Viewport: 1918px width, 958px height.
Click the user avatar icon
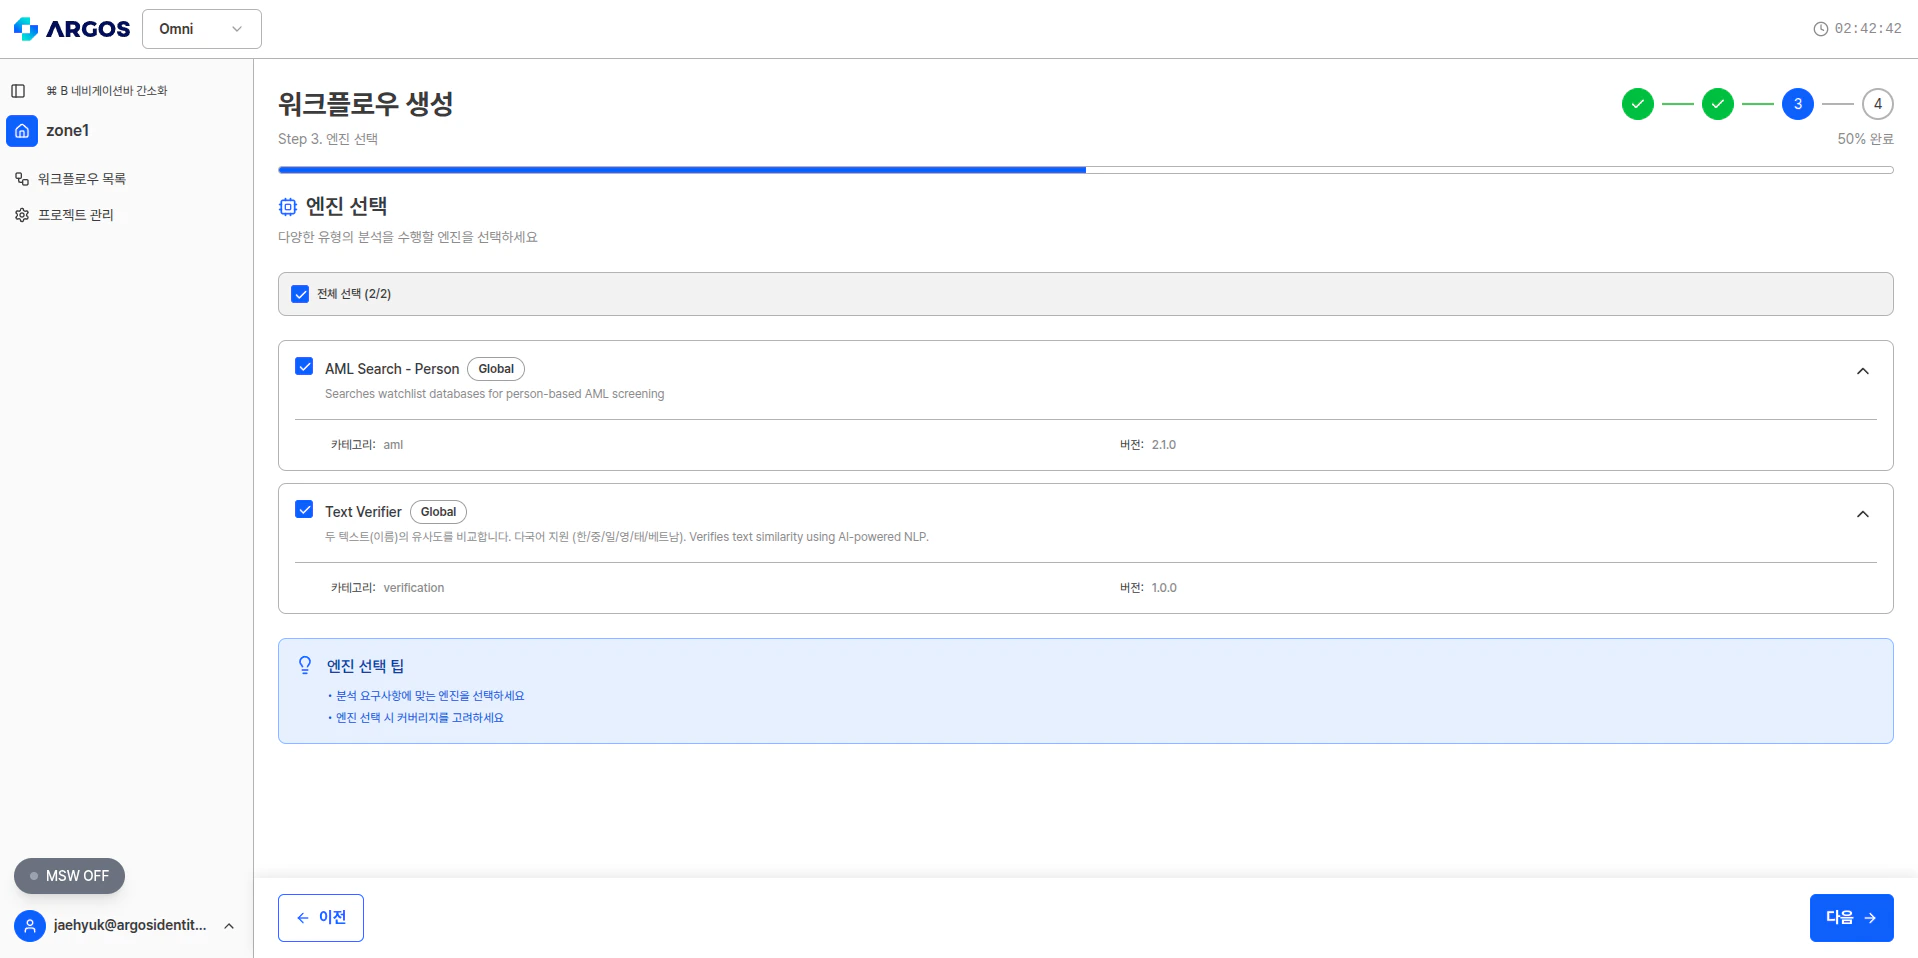pyautogui.click(x=30, y=926)
